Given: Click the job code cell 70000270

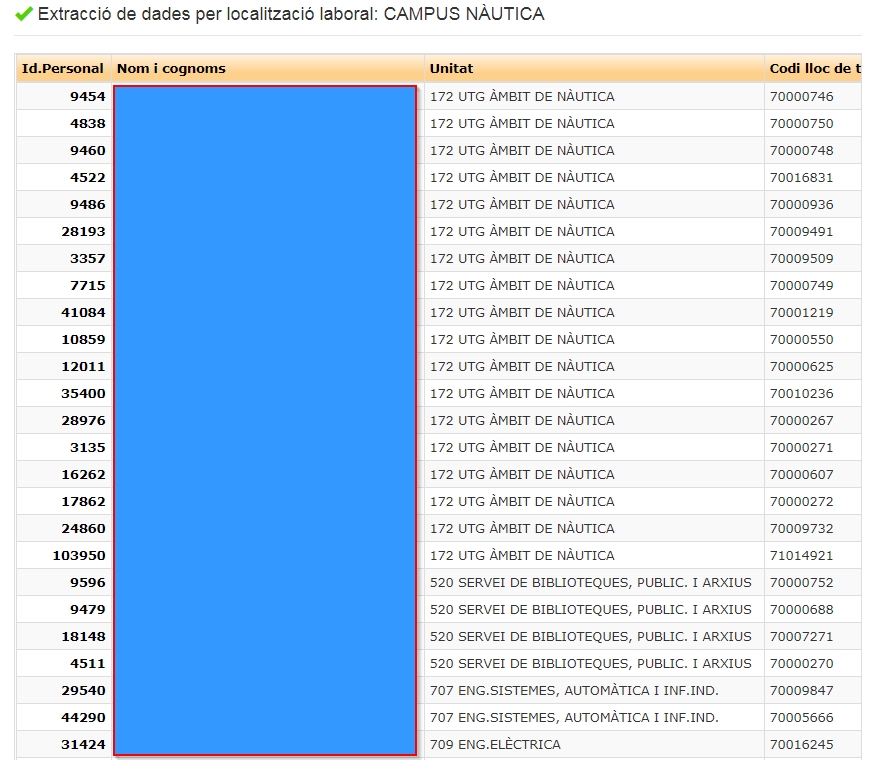Looking at the screenshot, I should click(801, 664).
